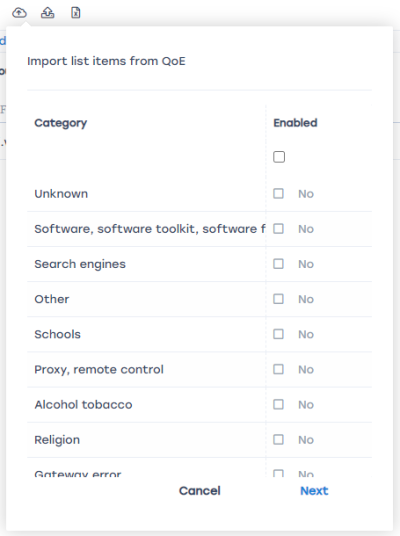The image size is (400, 536).
Task: Click the upload from tray icon
Action: tap(48, 13)
